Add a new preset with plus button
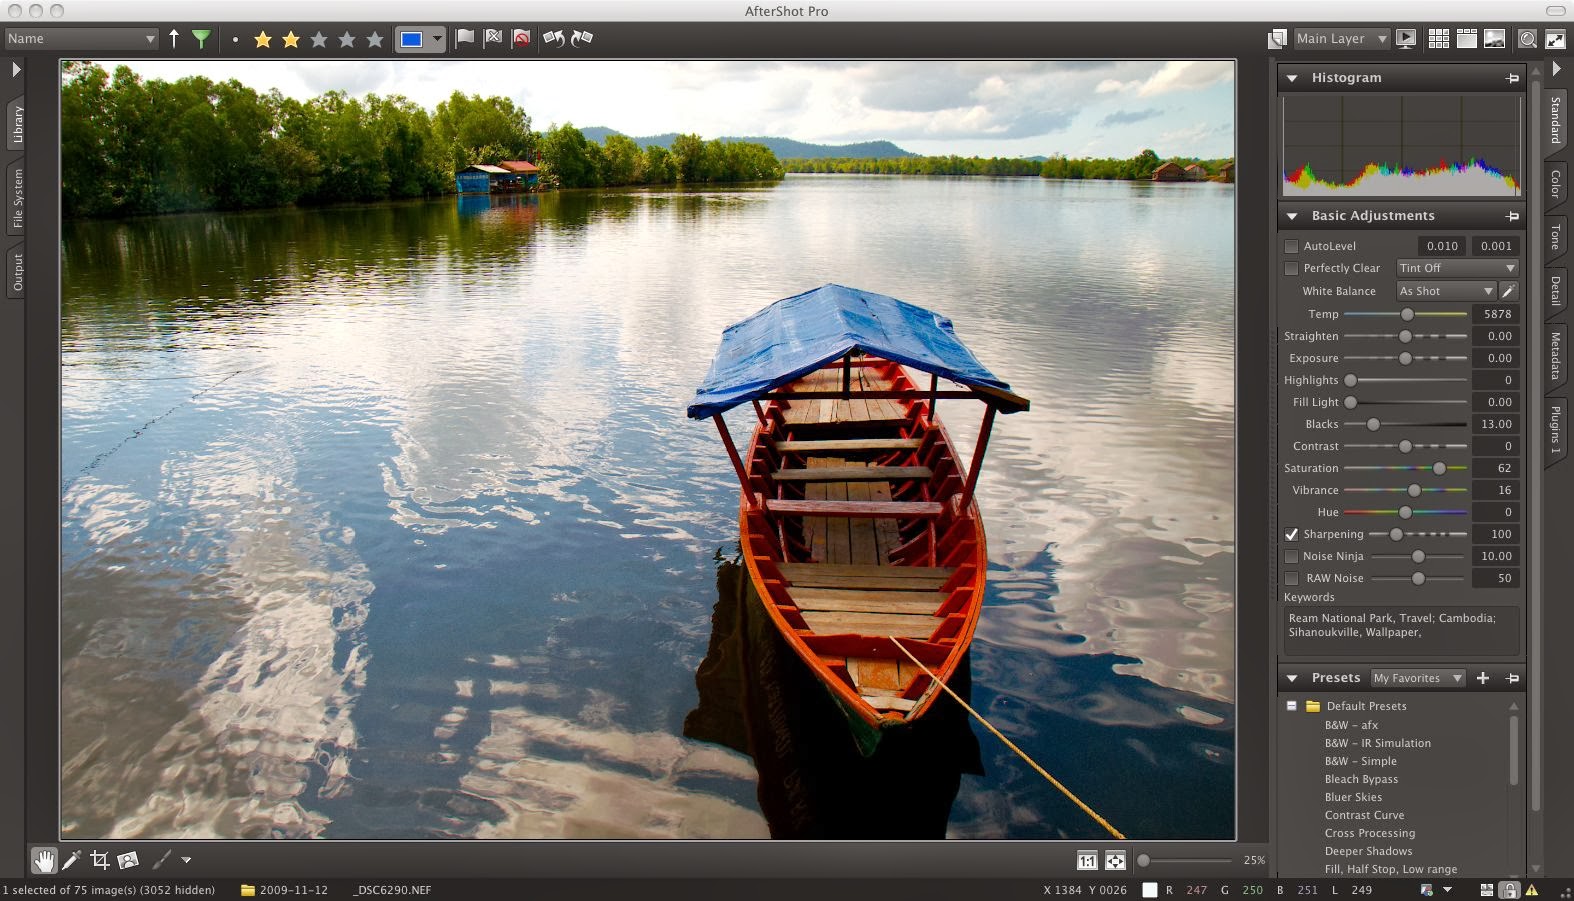 pos(1483,678)
